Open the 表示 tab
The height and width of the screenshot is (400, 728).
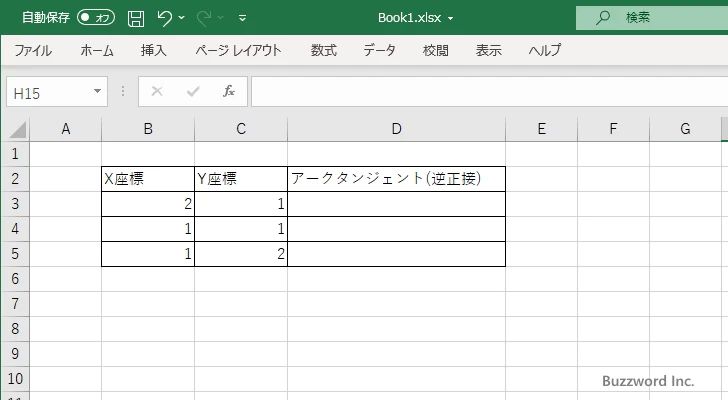point(488,50)
